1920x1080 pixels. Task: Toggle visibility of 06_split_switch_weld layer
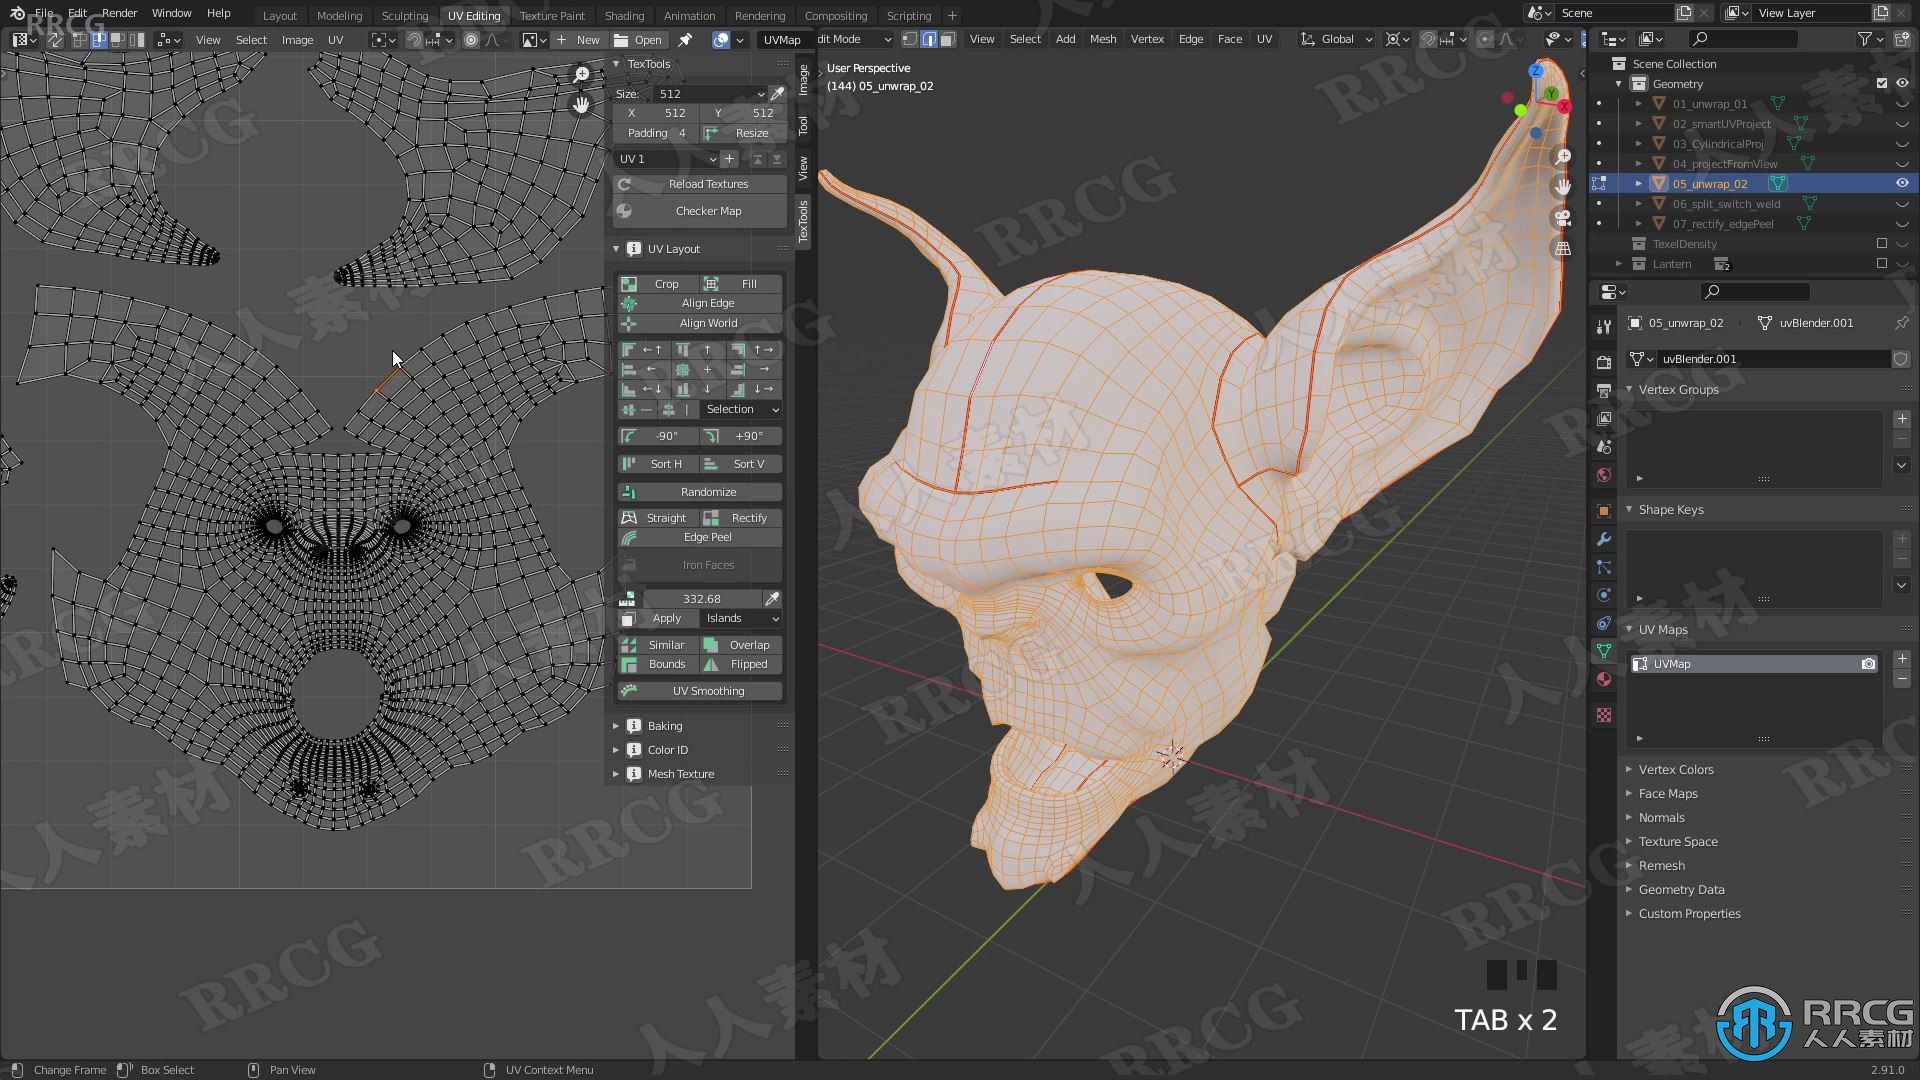coord(1898,203)
